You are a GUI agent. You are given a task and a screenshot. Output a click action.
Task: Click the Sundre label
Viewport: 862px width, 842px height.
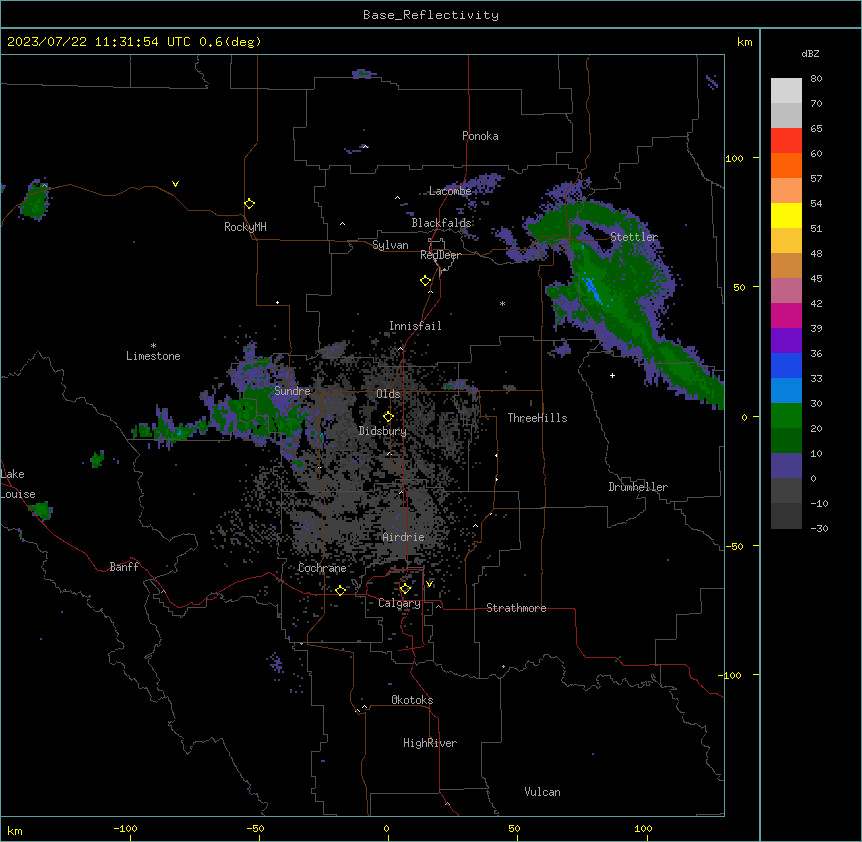click(292, 391)
